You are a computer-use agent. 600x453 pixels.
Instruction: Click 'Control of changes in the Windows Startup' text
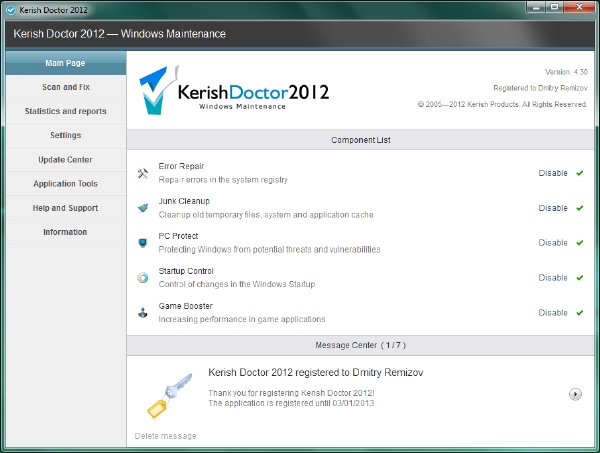pos(237,284)
